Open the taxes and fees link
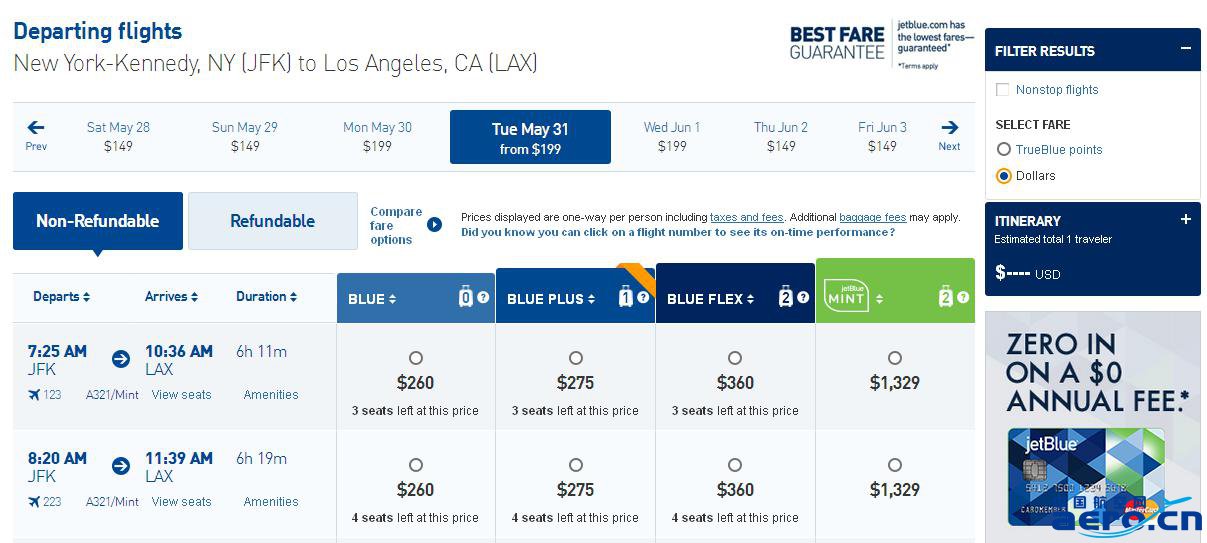This screenshot has height=543, width=1207. (747, 217)
